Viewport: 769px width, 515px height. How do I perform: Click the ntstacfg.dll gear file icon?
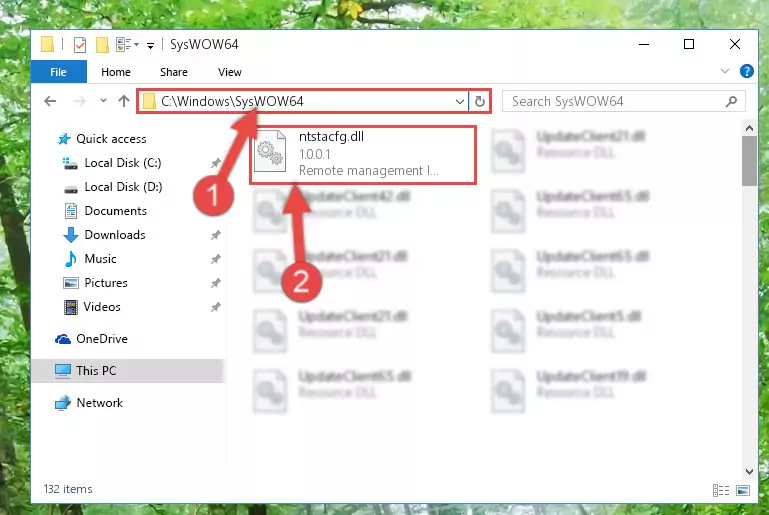270,151
